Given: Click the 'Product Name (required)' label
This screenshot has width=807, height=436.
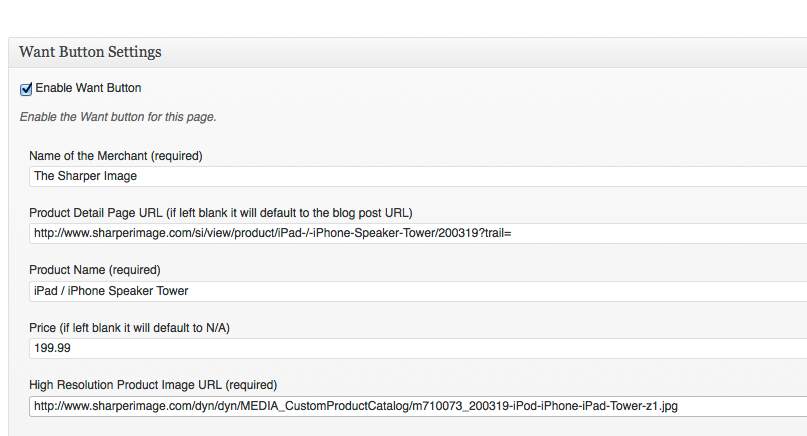Looking at the screenshot, I should point(95,270).
